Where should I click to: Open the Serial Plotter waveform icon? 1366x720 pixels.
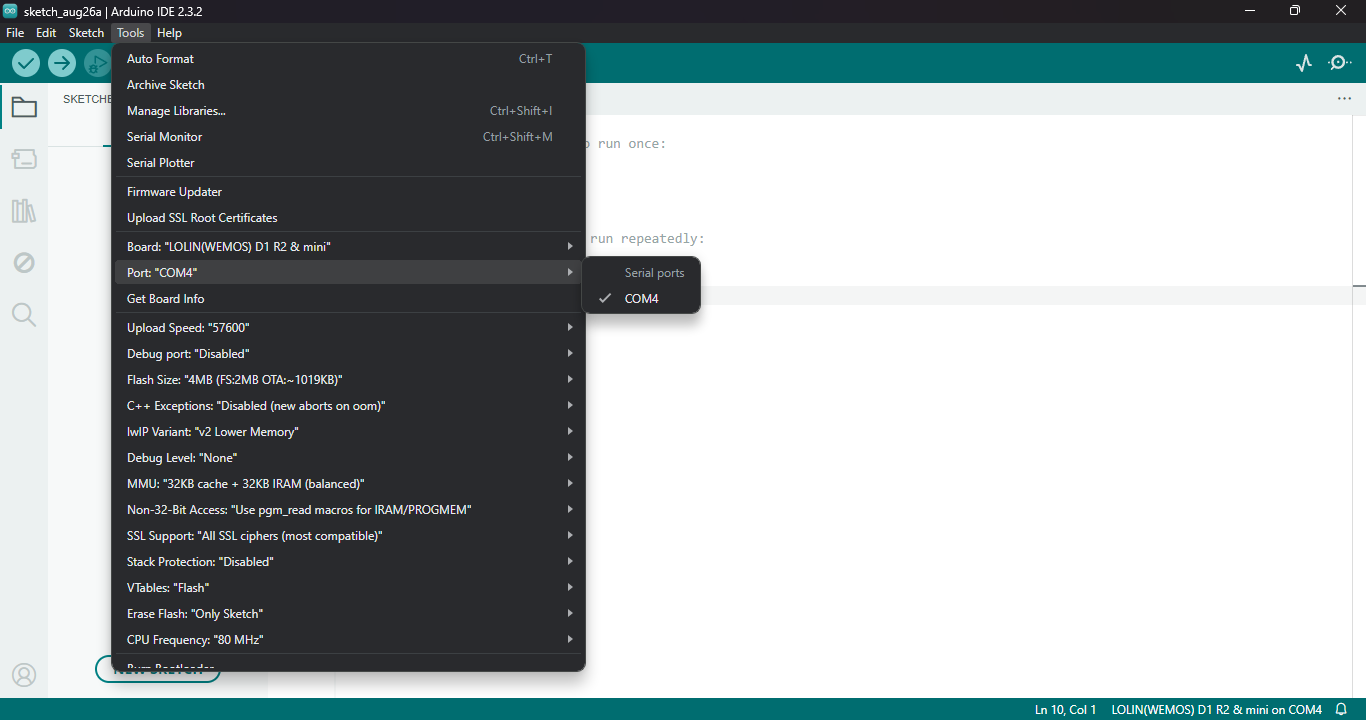[1303, 63]
